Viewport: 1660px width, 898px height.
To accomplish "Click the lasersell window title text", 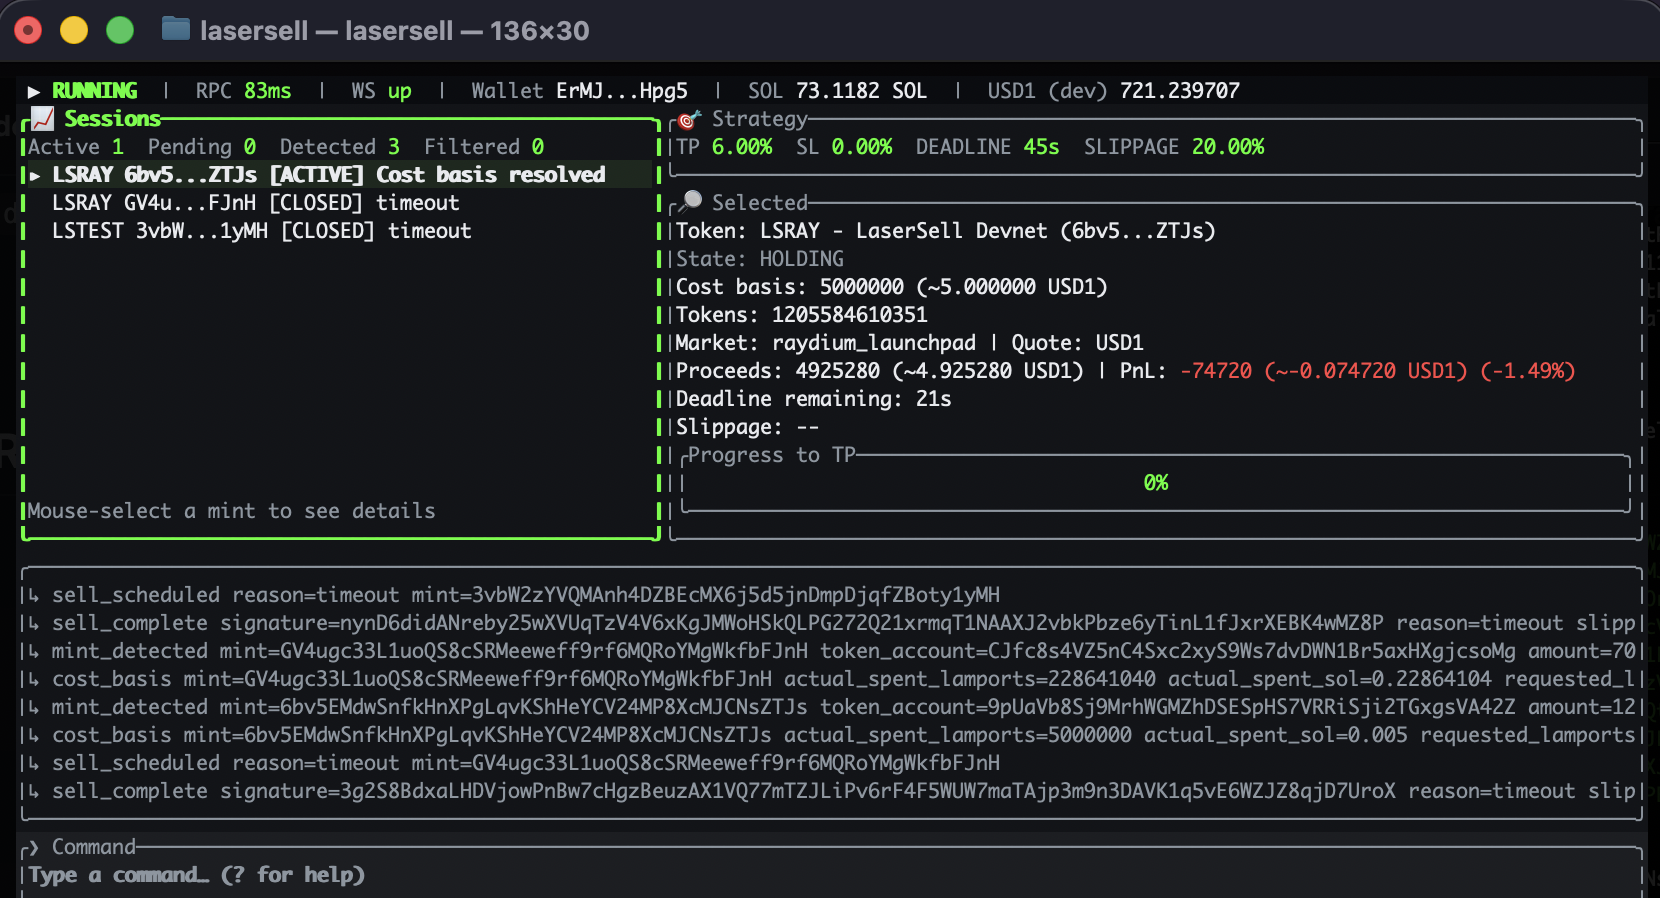I will pos(395,31).
